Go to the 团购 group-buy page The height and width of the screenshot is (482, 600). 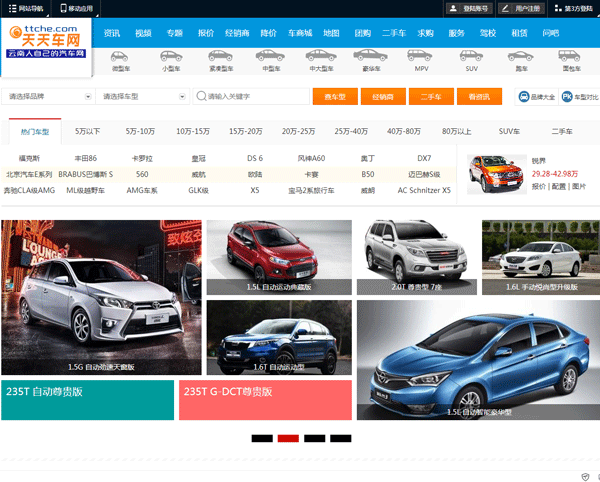362,33
